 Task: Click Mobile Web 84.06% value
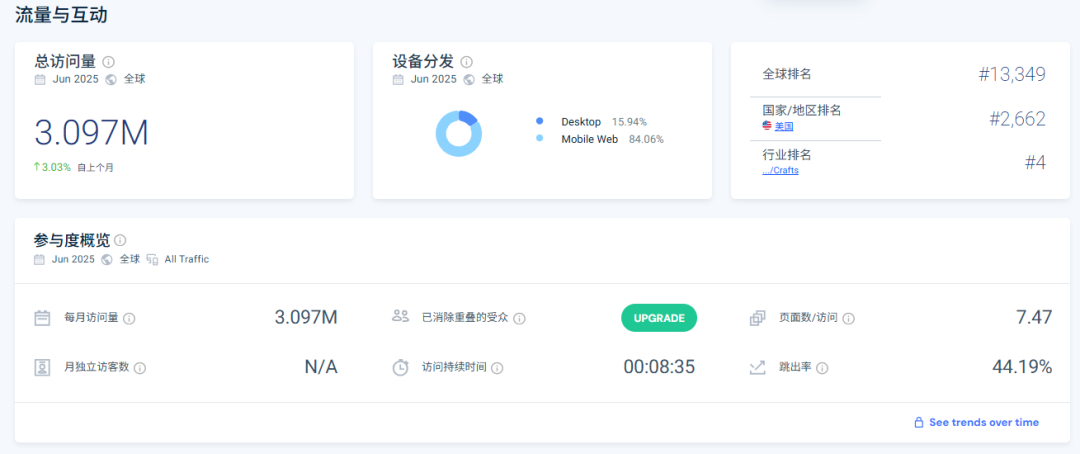(646, 139)
